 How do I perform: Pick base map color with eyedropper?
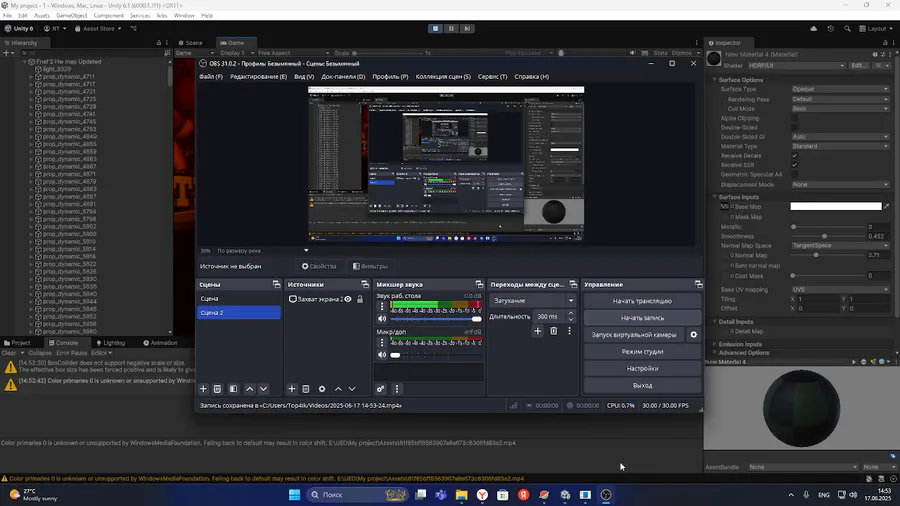(886, 207)
